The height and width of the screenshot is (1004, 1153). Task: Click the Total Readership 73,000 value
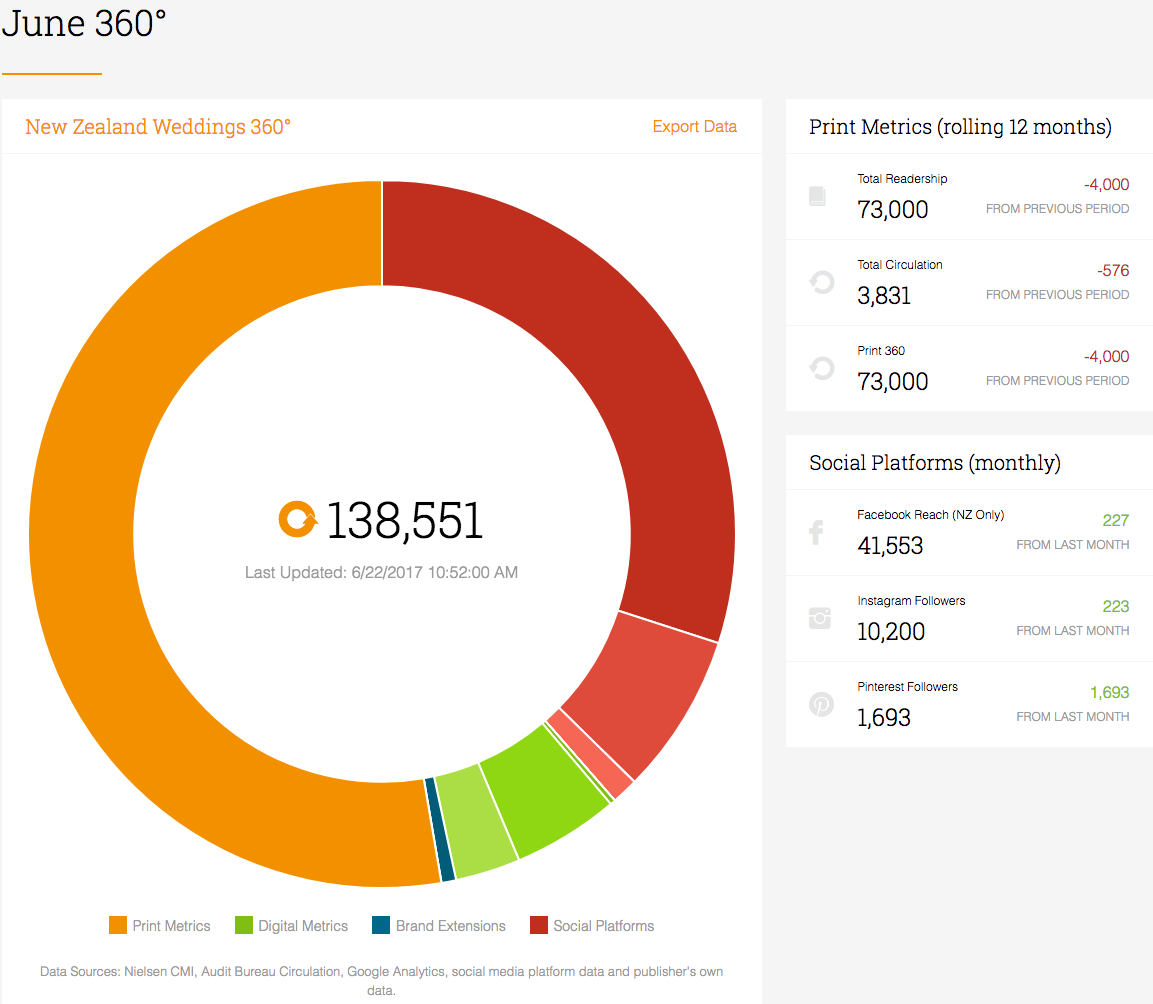pyautogui.click(x=893, y=210)
